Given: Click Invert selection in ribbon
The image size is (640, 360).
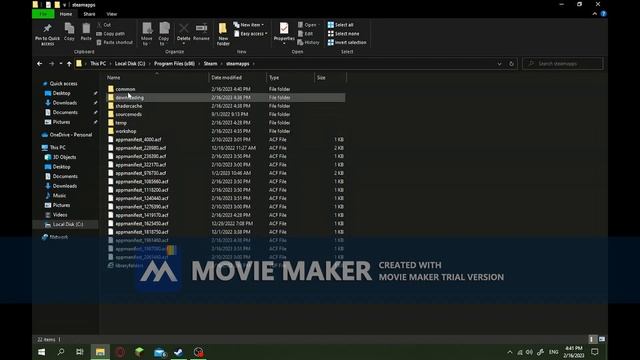Looking at the screenshot, I should tap(347, 42).
